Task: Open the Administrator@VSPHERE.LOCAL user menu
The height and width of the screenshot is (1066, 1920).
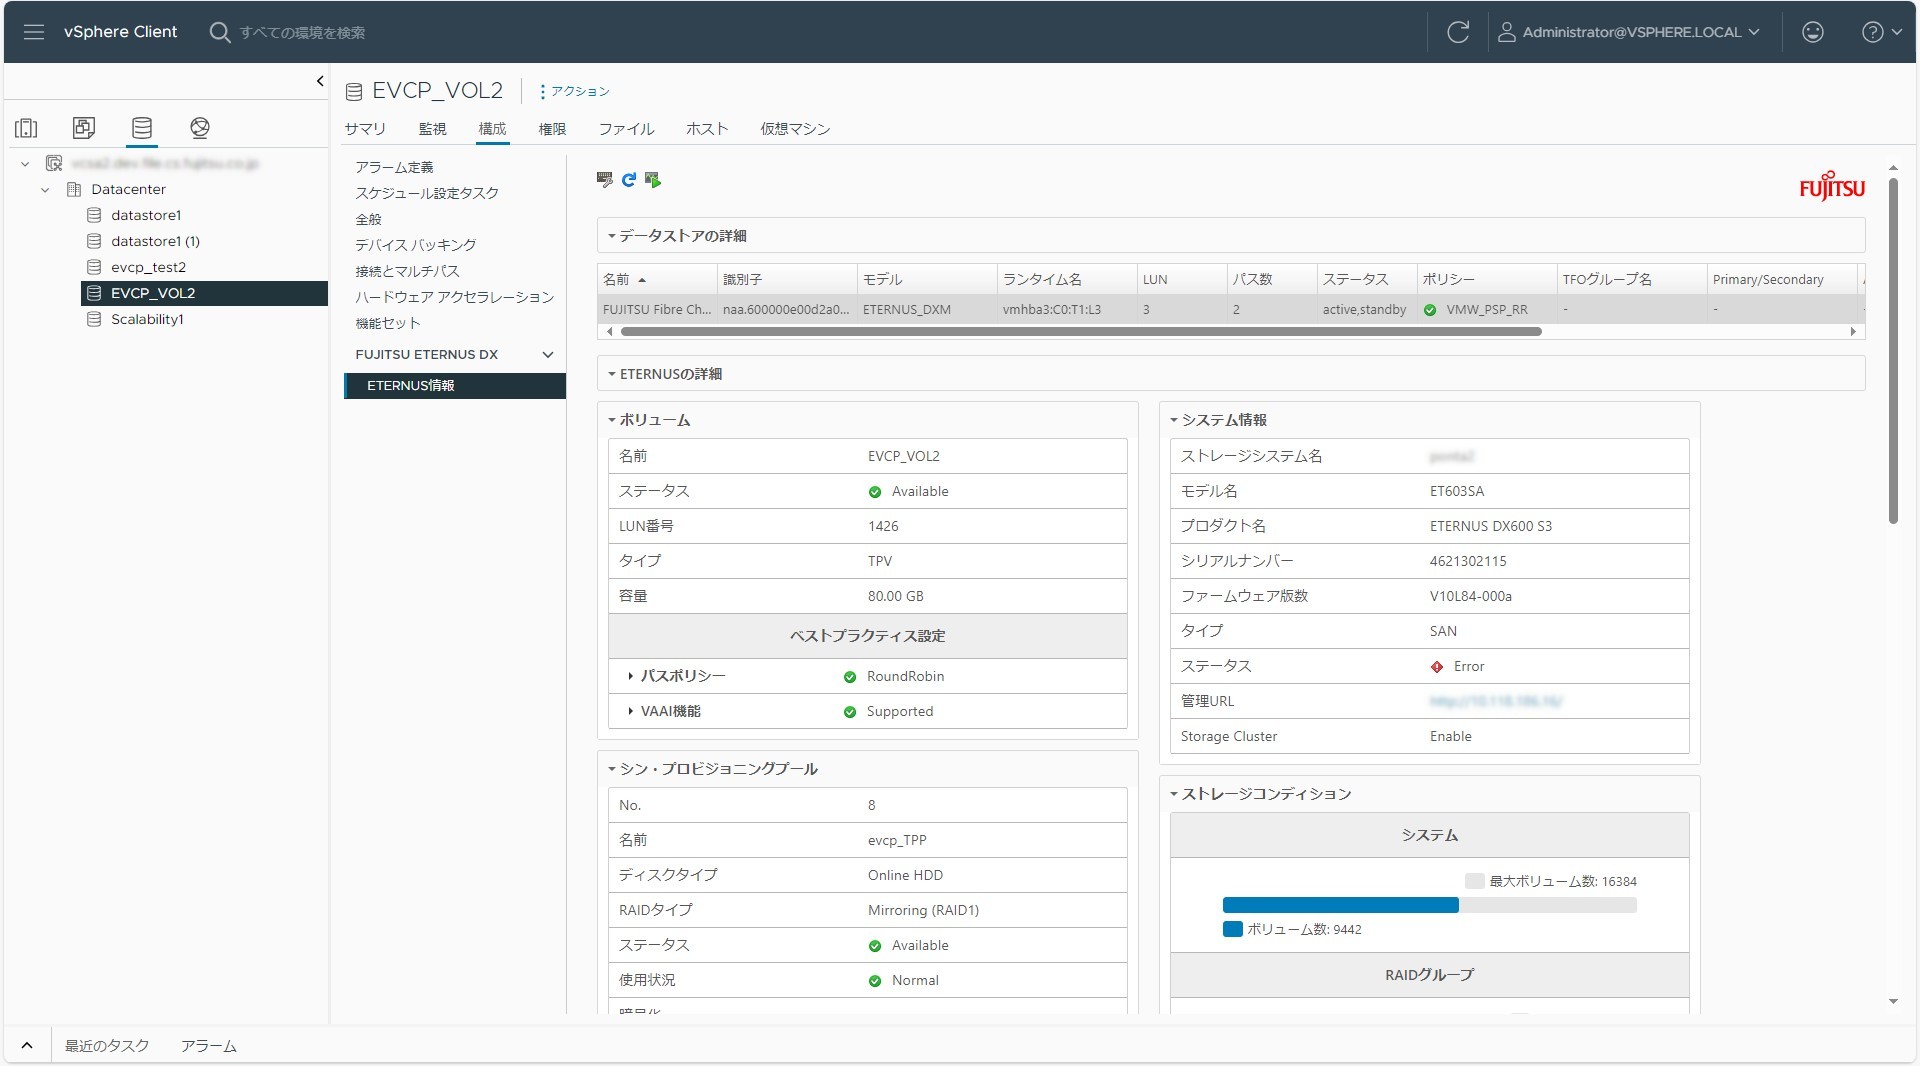Action: click(1629, 32)
